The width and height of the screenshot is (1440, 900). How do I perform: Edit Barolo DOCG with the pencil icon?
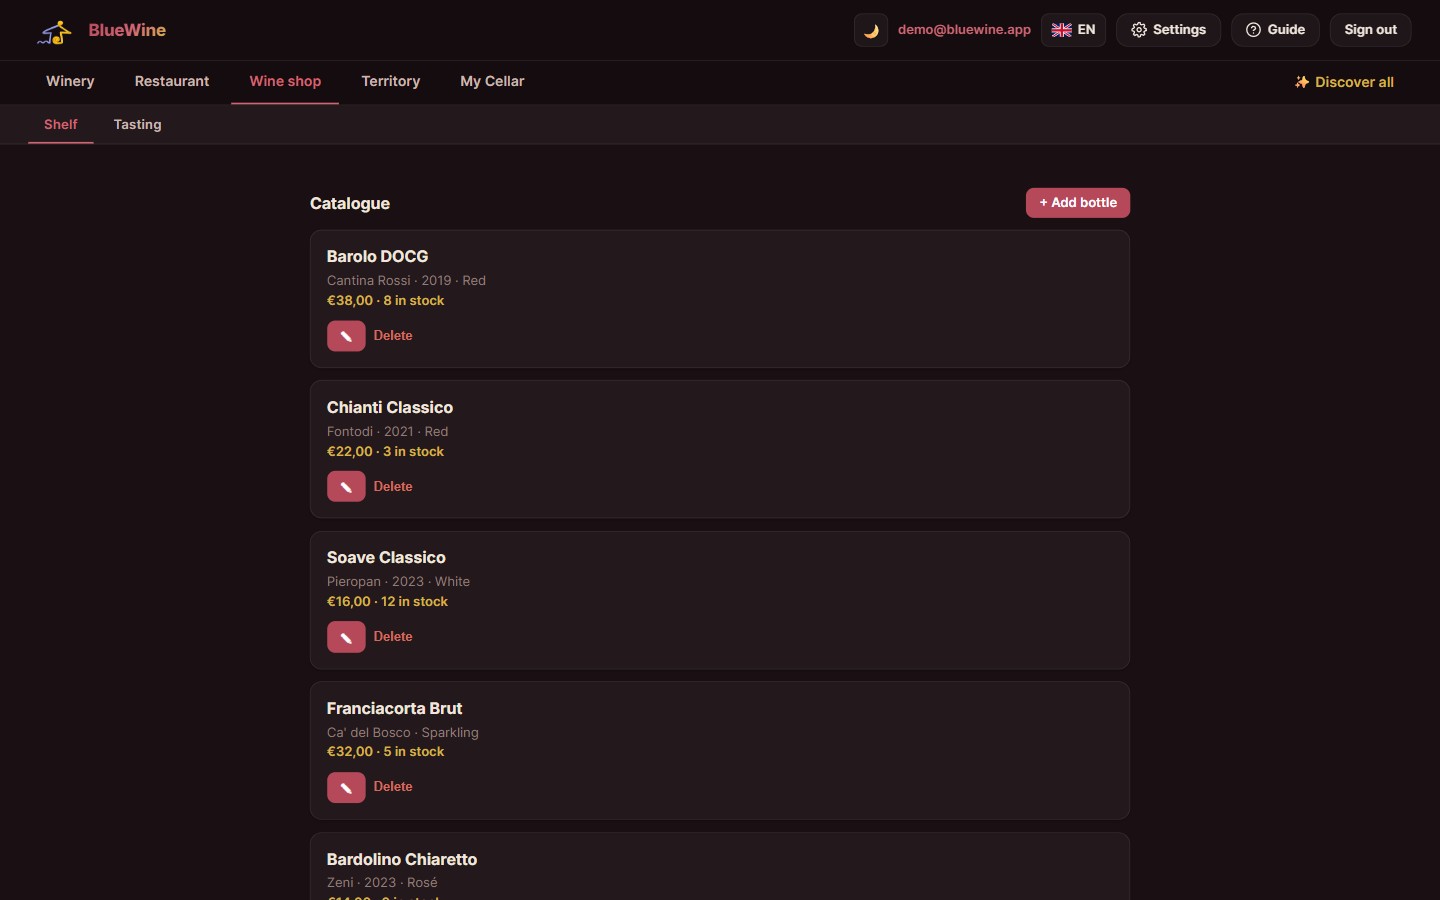346,336
